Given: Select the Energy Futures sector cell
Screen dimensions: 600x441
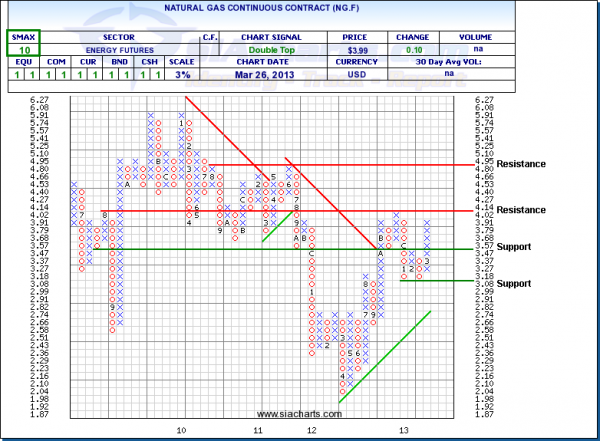Looking at the screenshot, I should click(x=119, y=49).
